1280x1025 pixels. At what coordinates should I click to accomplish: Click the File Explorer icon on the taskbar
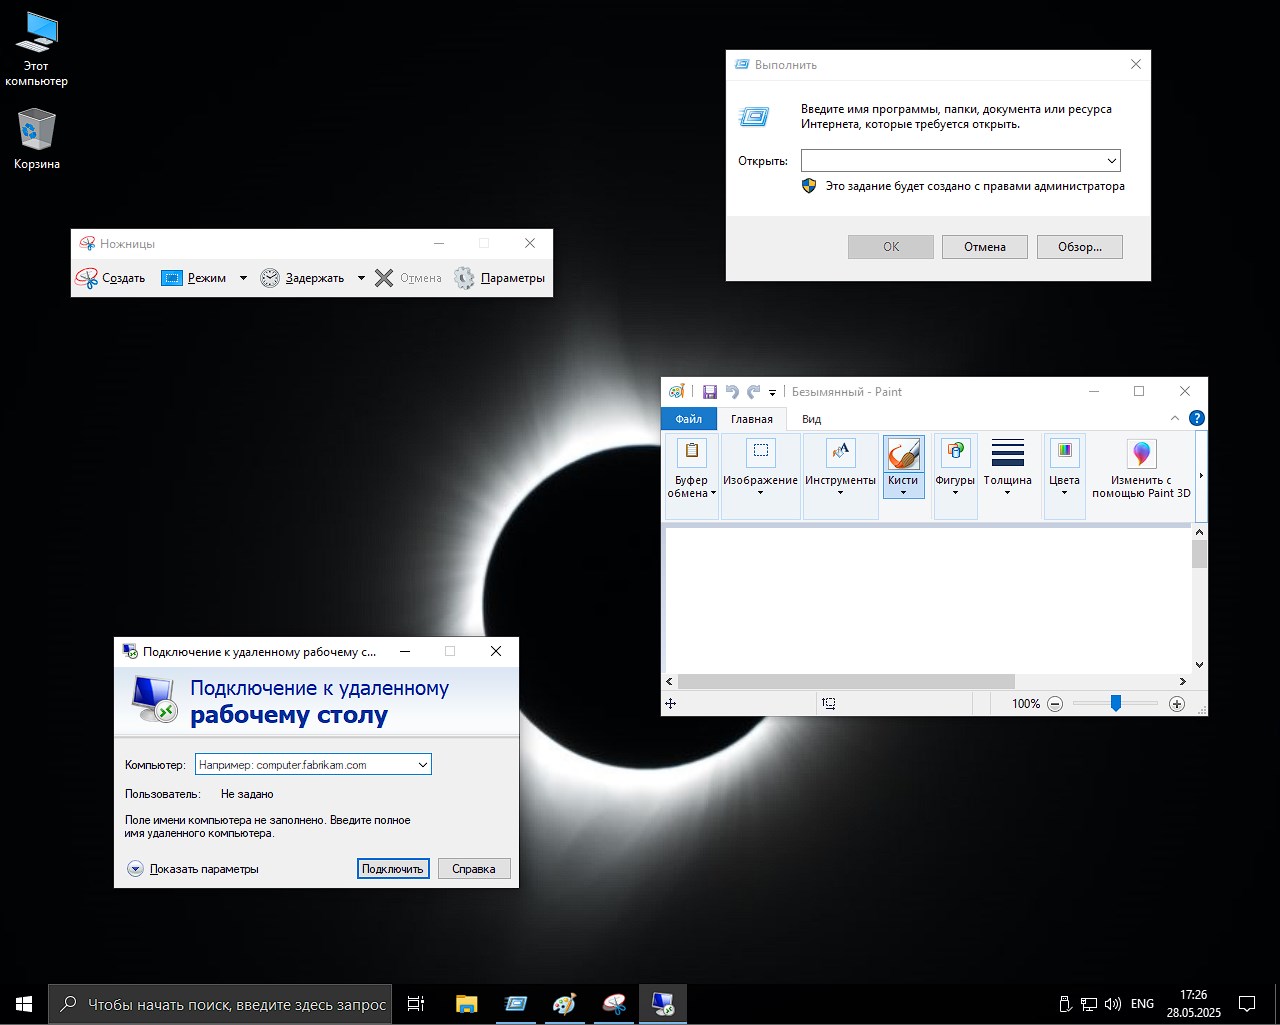pos(466,1004)
